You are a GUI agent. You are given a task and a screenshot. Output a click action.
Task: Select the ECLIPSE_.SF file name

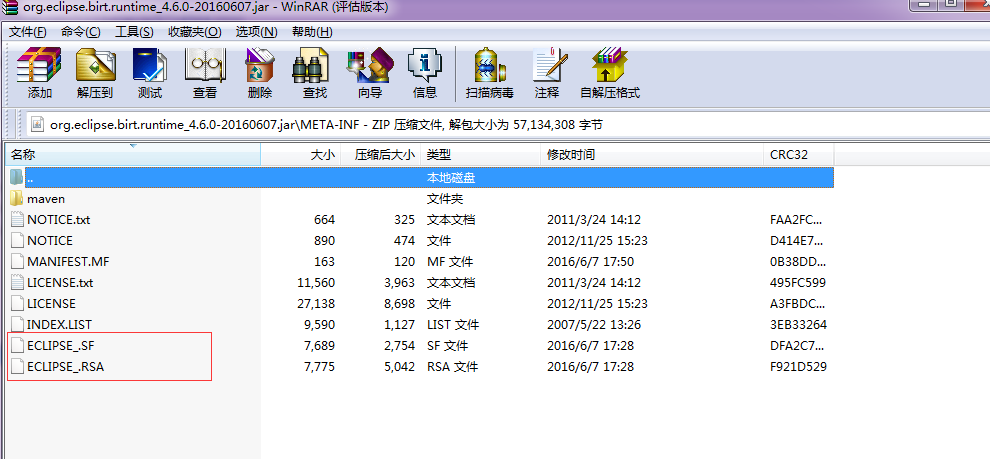(x=61, y=346)
